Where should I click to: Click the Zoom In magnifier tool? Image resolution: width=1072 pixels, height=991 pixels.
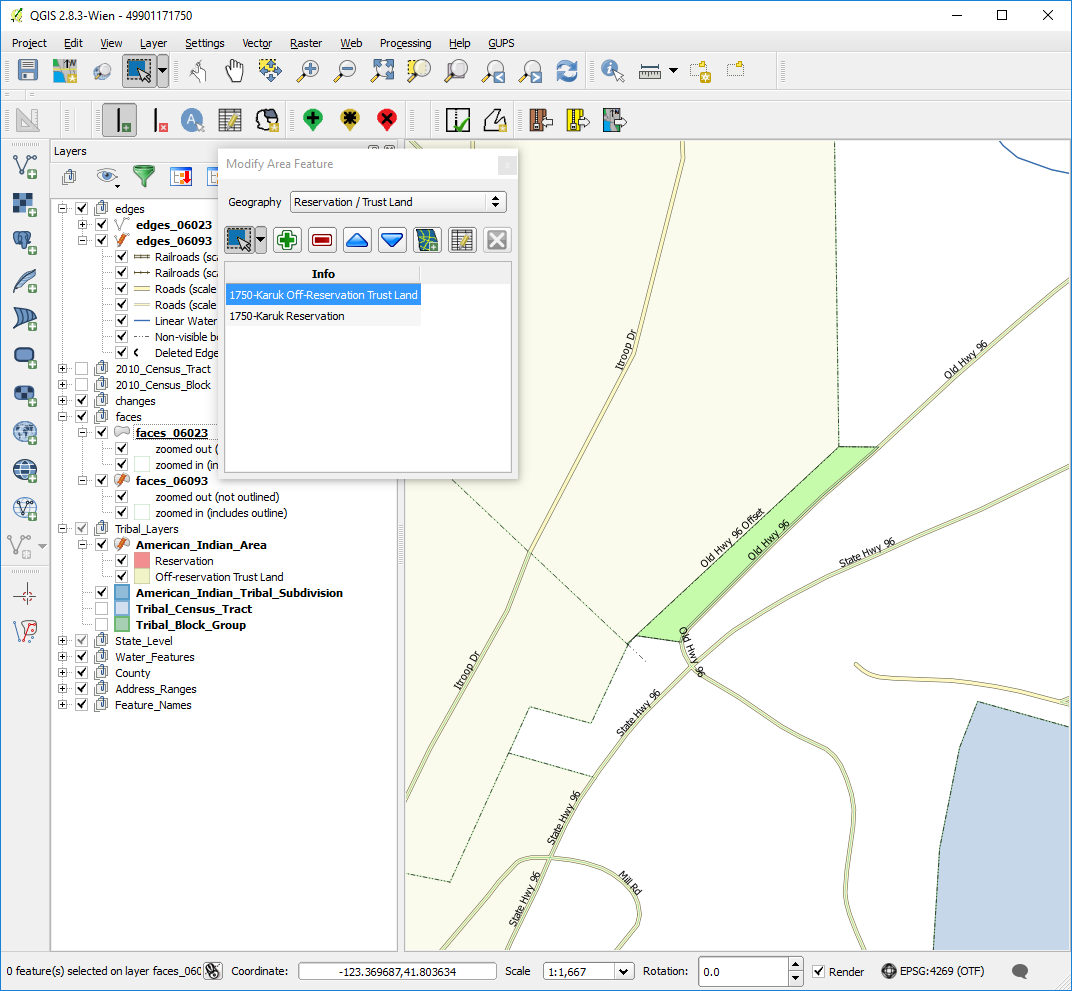coord(309,71)
